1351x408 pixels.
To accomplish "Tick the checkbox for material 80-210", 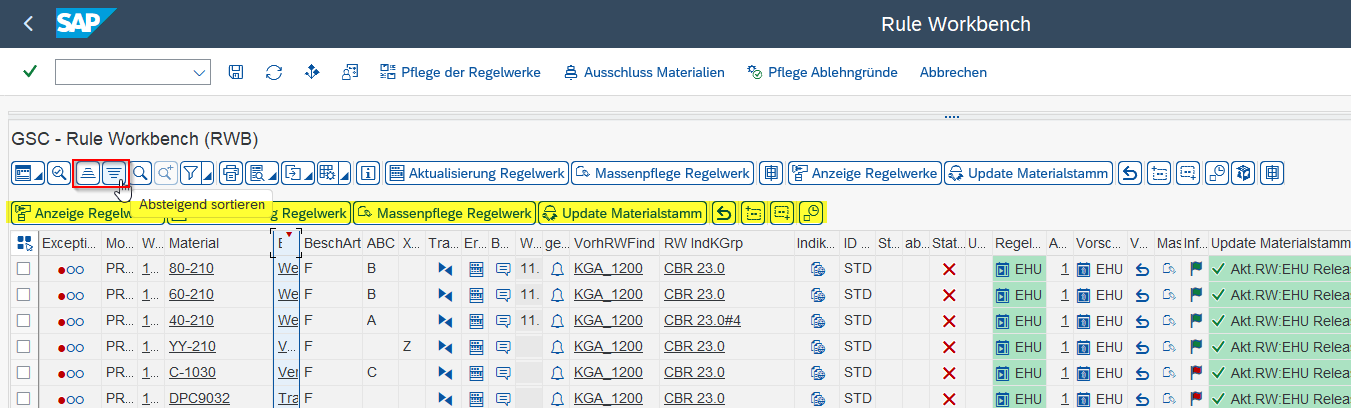I will tap(23, 269).
